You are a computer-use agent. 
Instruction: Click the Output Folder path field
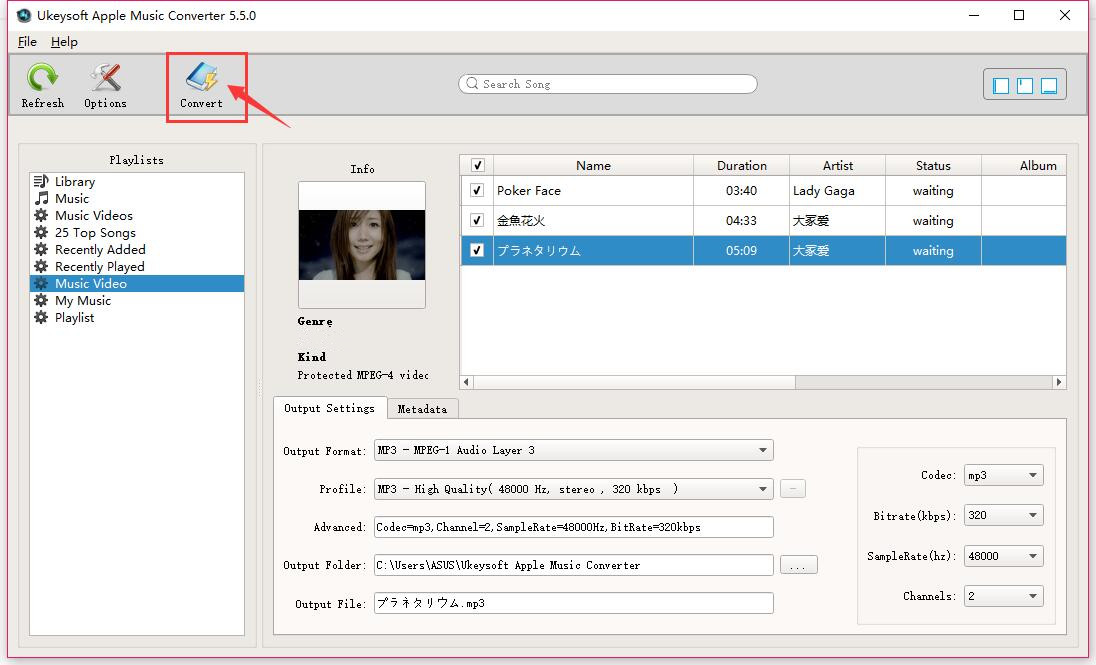point(574,565)
